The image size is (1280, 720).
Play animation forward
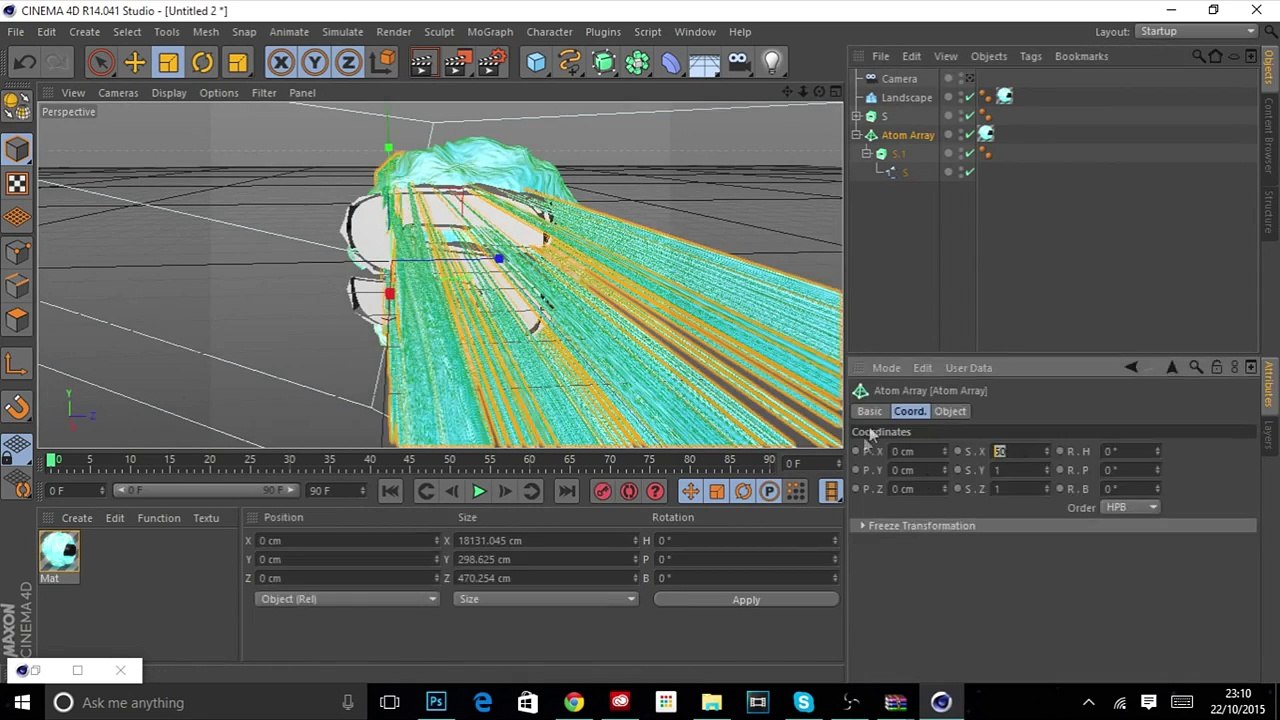point(478,491)
